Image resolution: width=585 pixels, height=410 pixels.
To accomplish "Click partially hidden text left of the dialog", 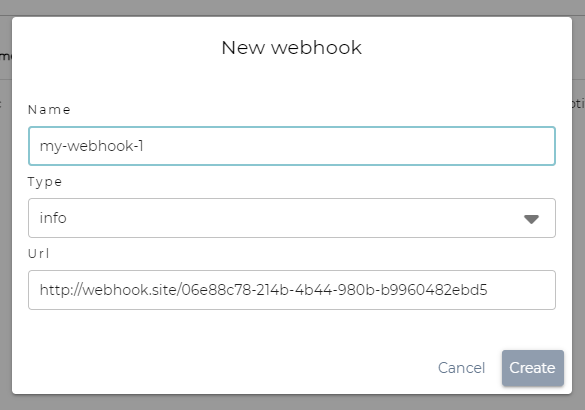I will 6,56.
